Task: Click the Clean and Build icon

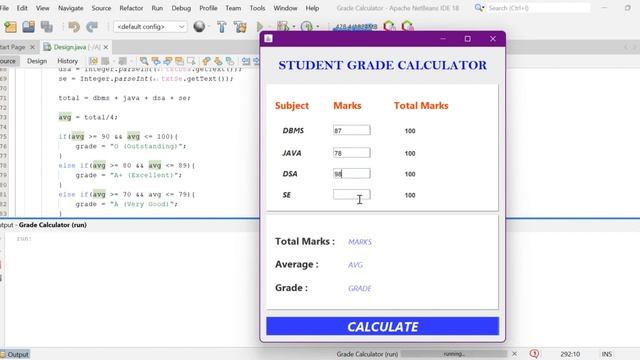Action: coord(240,27)
